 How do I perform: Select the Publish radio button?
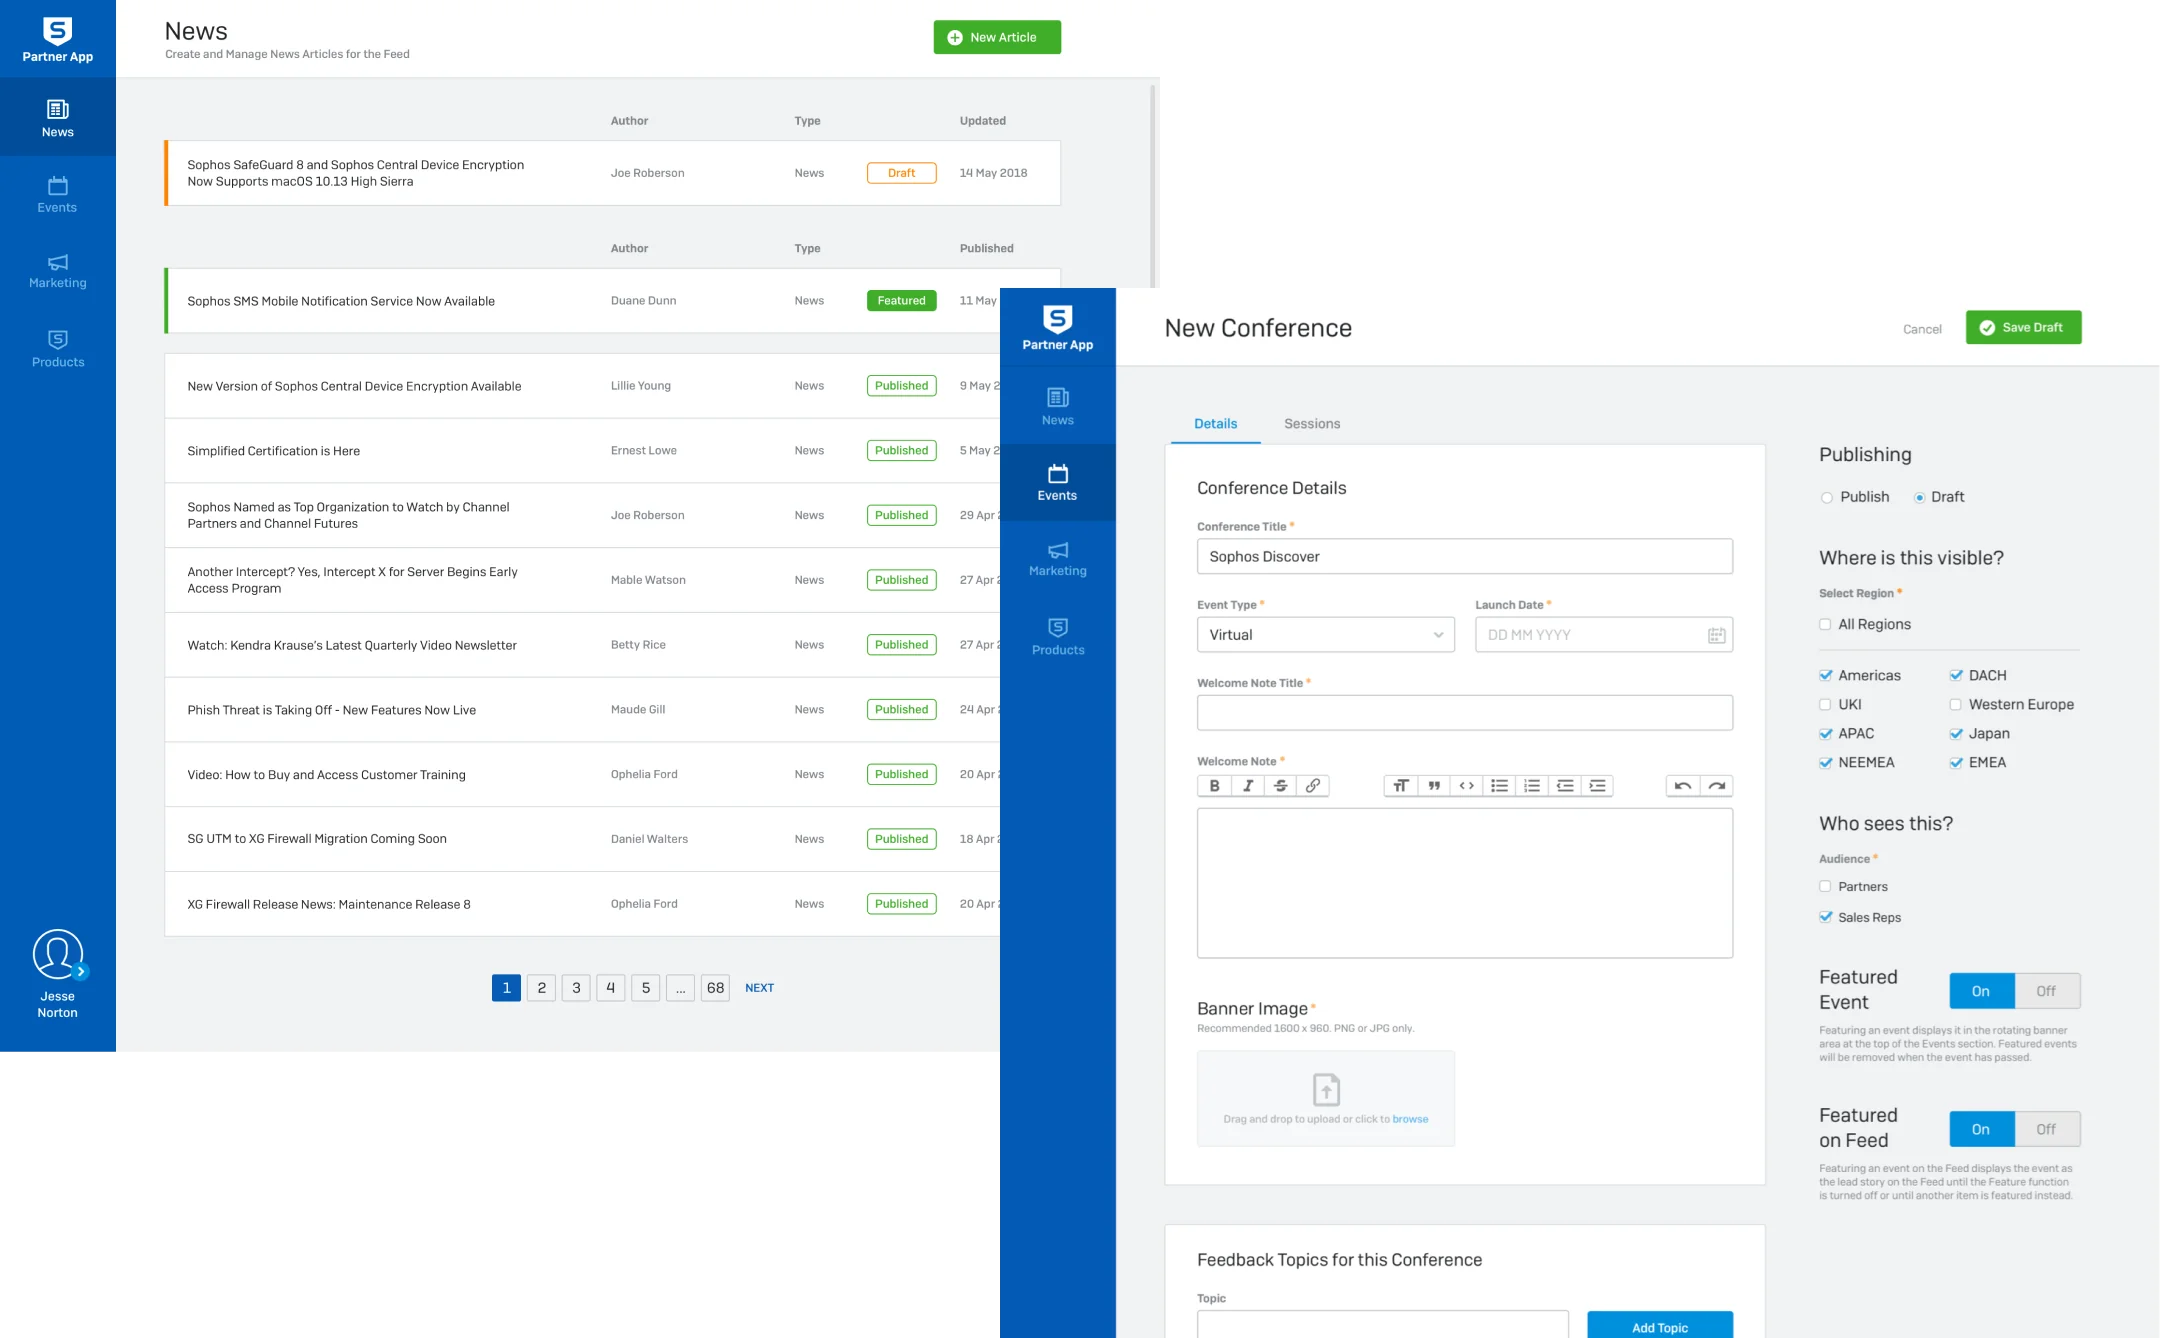pyautogui.click(x=1827, y=498)
